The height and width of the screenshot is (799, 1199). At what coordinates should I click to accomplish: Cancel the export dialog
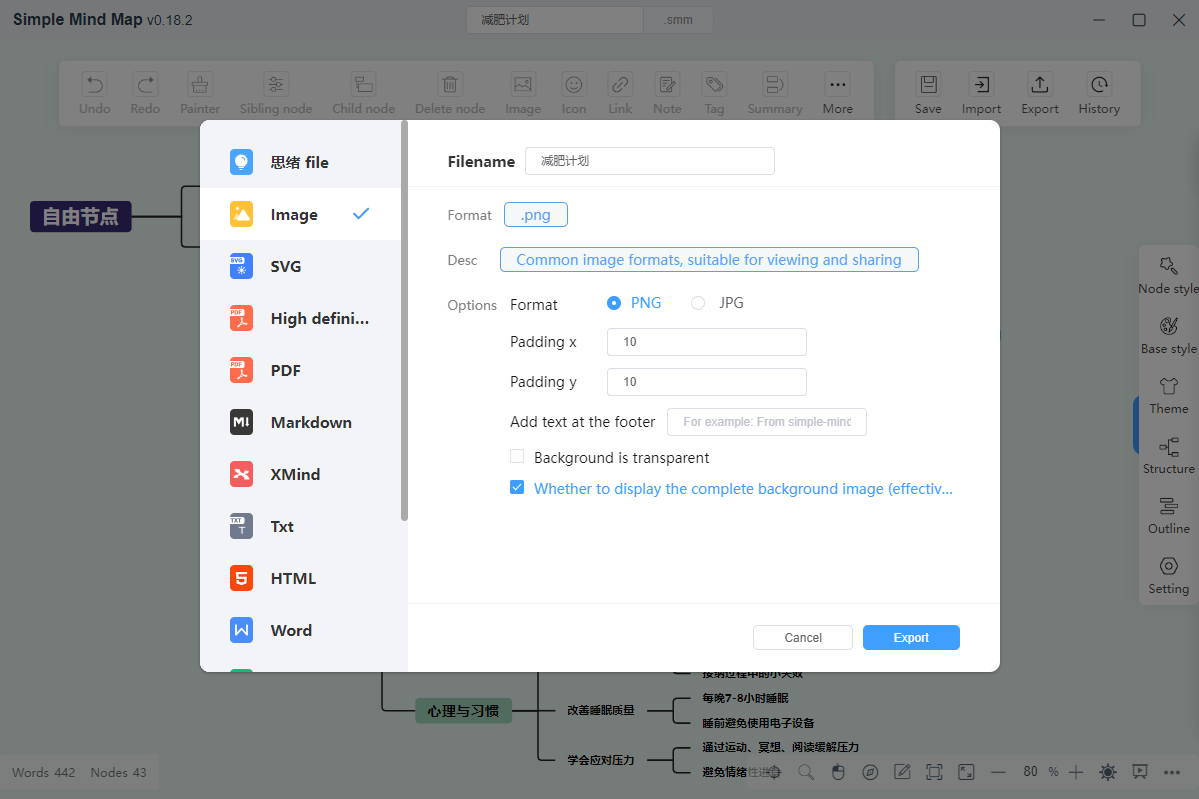click(803, 638)
